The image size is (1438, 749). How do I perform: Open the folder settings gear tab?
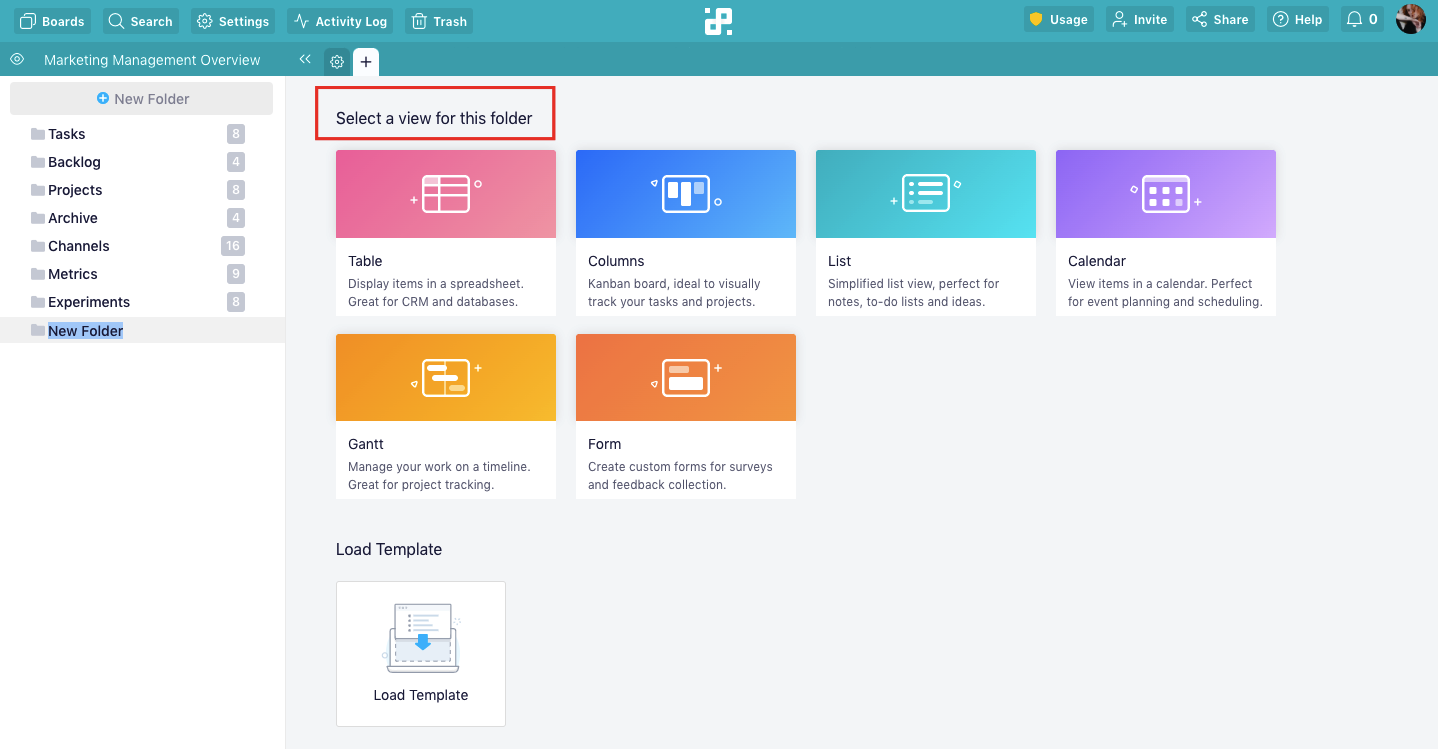(337, 62)
